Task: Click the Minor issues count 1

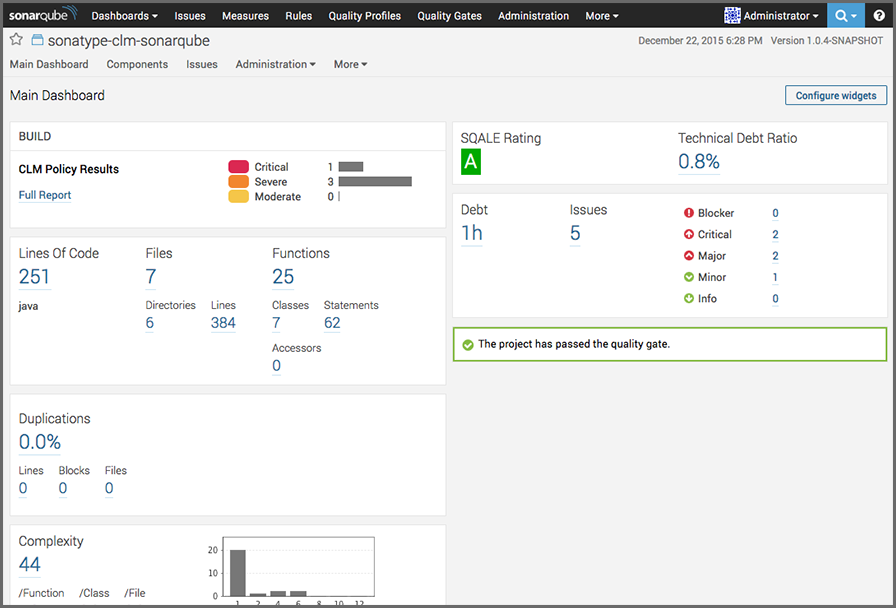Action: pyautogui.click(x=775, y=277)
